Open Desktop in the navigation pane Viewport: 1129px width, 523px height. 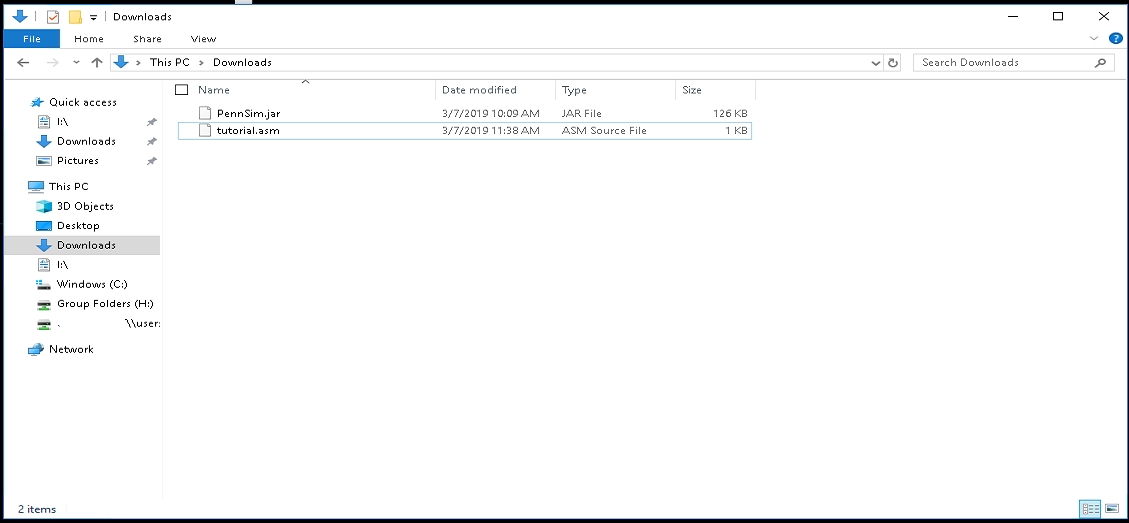tap(78, 225)
